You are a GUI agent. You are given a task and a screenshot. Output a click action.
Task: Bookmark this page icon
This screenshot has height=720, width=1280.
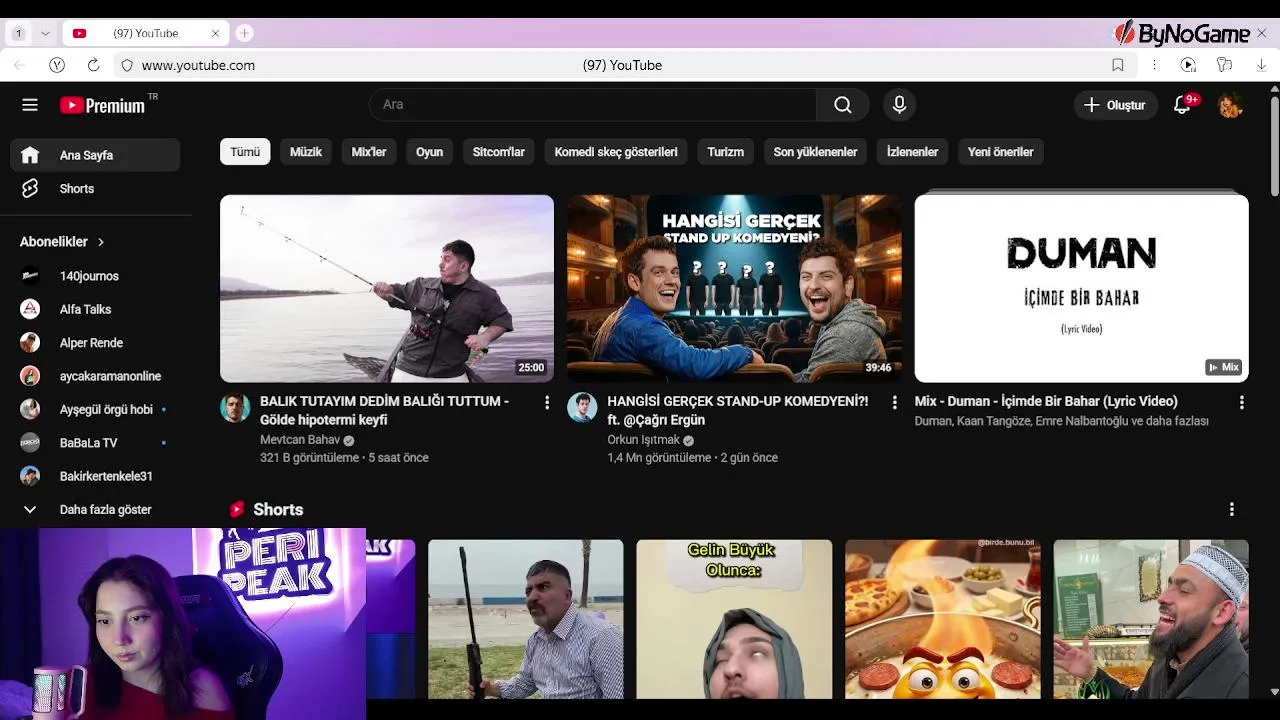[1118, 65]
